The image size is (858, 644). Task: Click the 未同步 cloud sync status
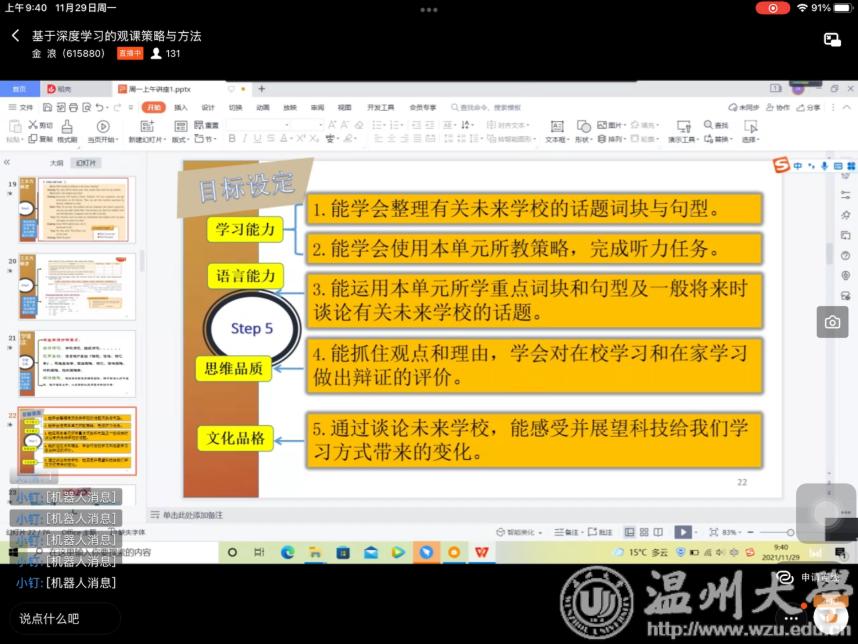[x=743, y=107]
